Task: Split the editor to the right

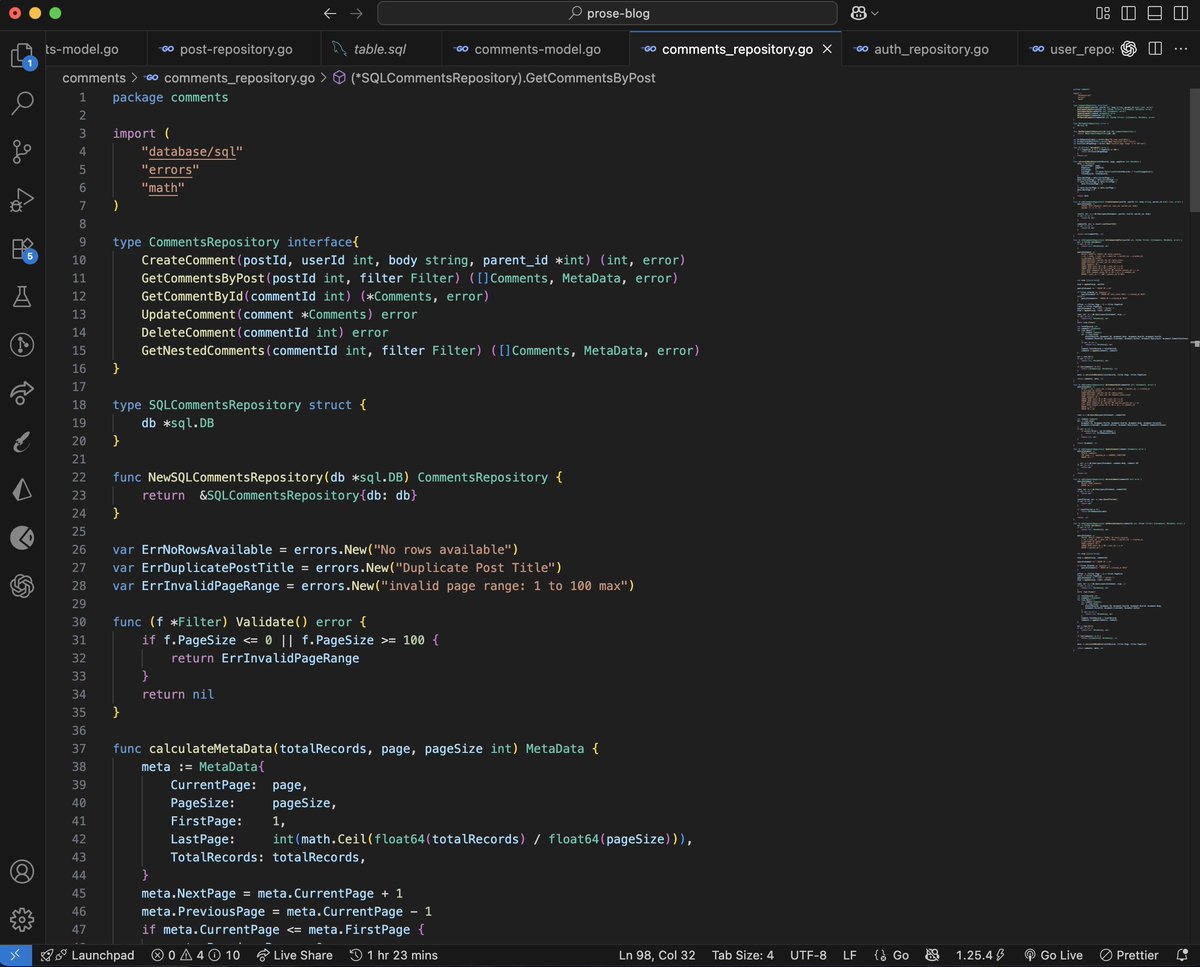Action: (1154, 49)
